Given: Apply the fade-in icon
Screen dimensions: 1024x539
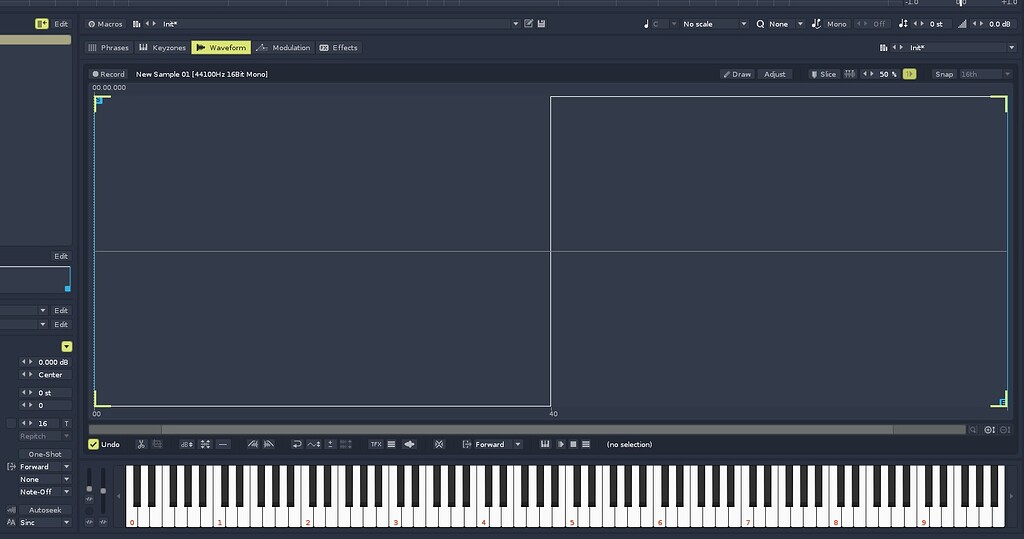Looking at the screenshot, I should pyautogui.click(x=253, y=444).
